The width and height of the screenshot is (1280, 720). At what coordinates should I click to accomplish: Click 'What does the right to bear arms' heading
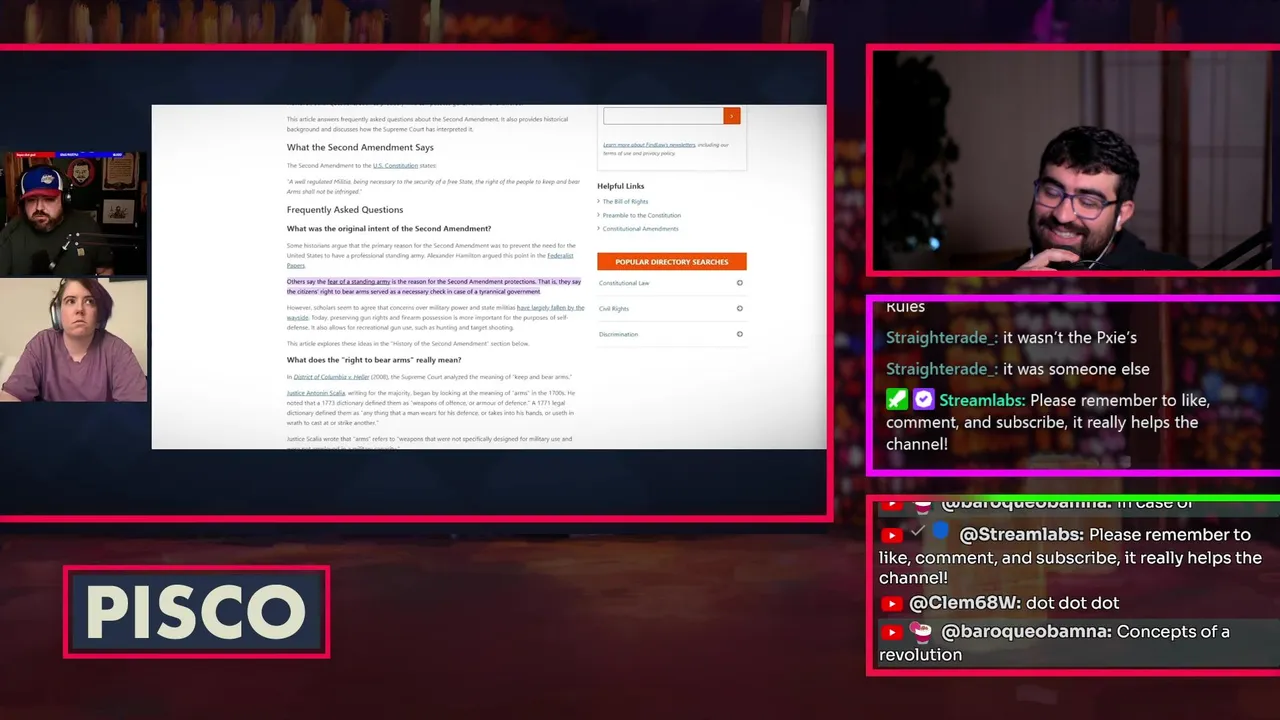pos(374,360)
